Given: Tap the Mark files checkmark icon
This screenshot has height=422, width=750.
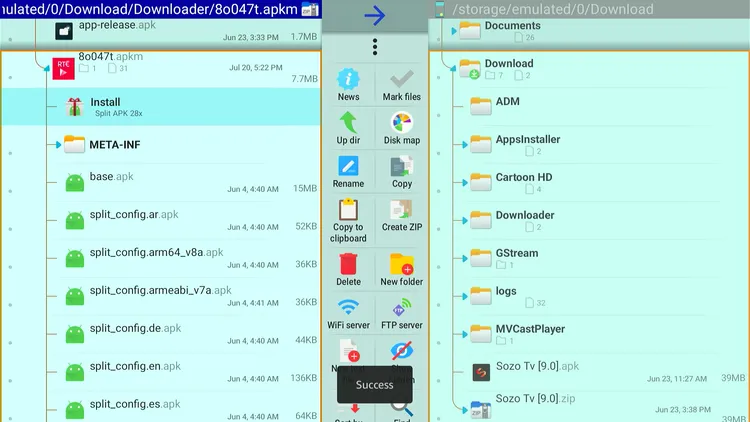Looking at the screenshot, I should click(401, 79).
